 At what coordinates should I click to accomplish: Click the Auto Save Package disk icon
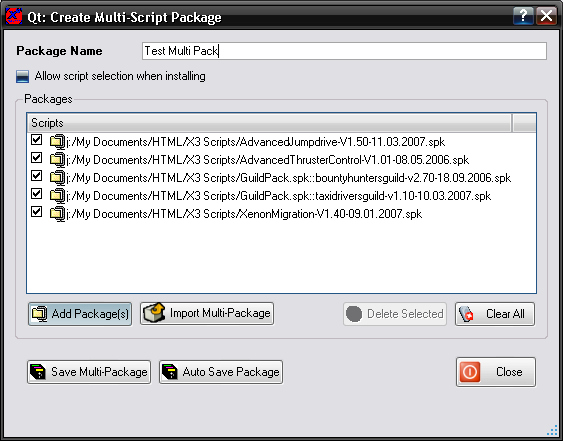click(169, 372)
